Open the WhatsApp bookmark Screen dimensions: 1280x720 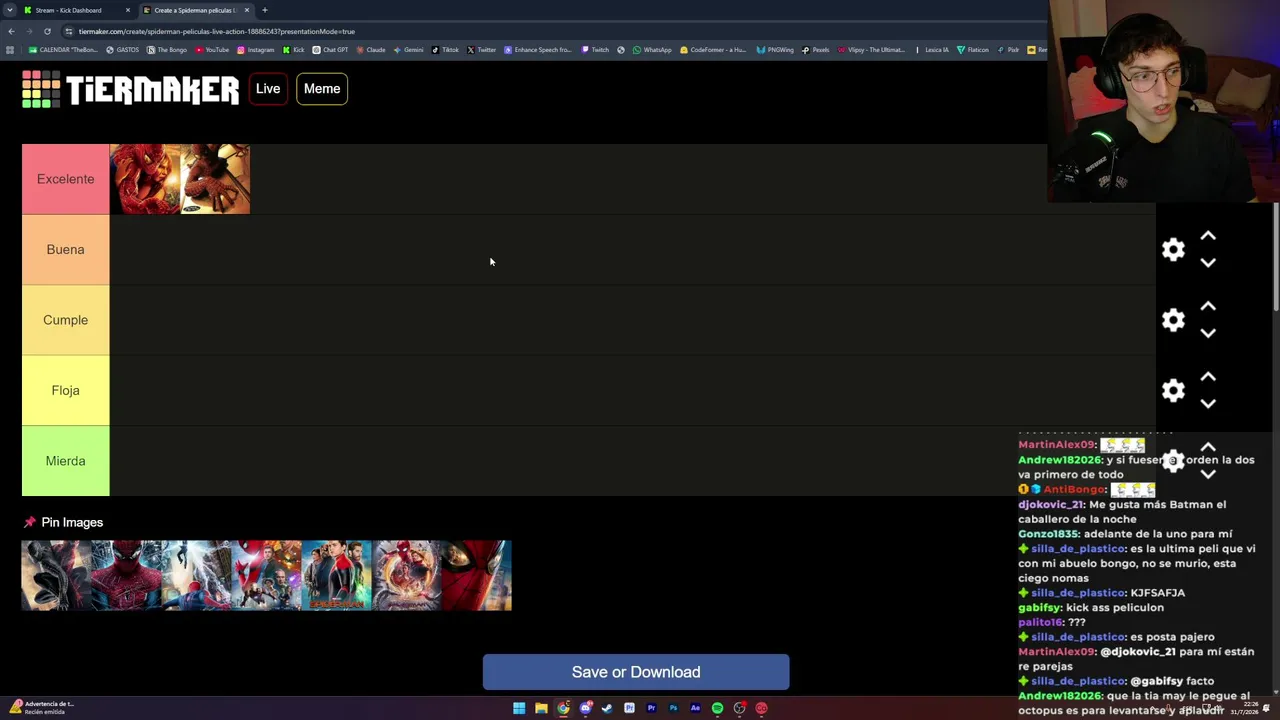click(653, 50)
